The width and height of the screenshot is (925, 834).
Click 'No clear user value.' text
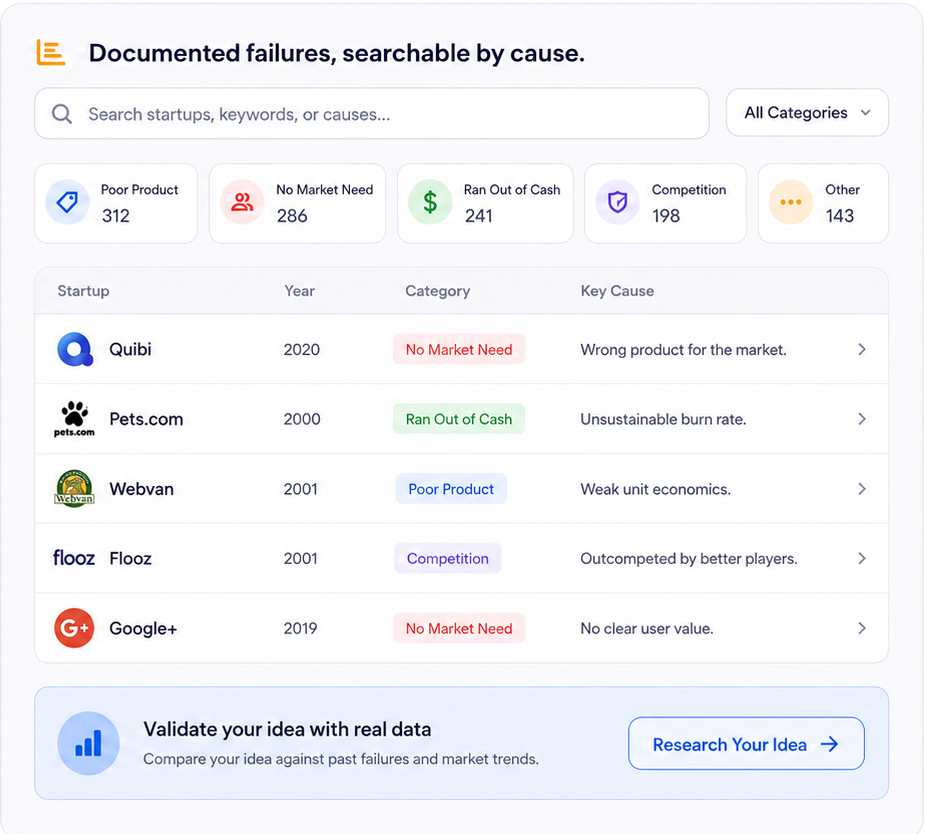(647, 628)
